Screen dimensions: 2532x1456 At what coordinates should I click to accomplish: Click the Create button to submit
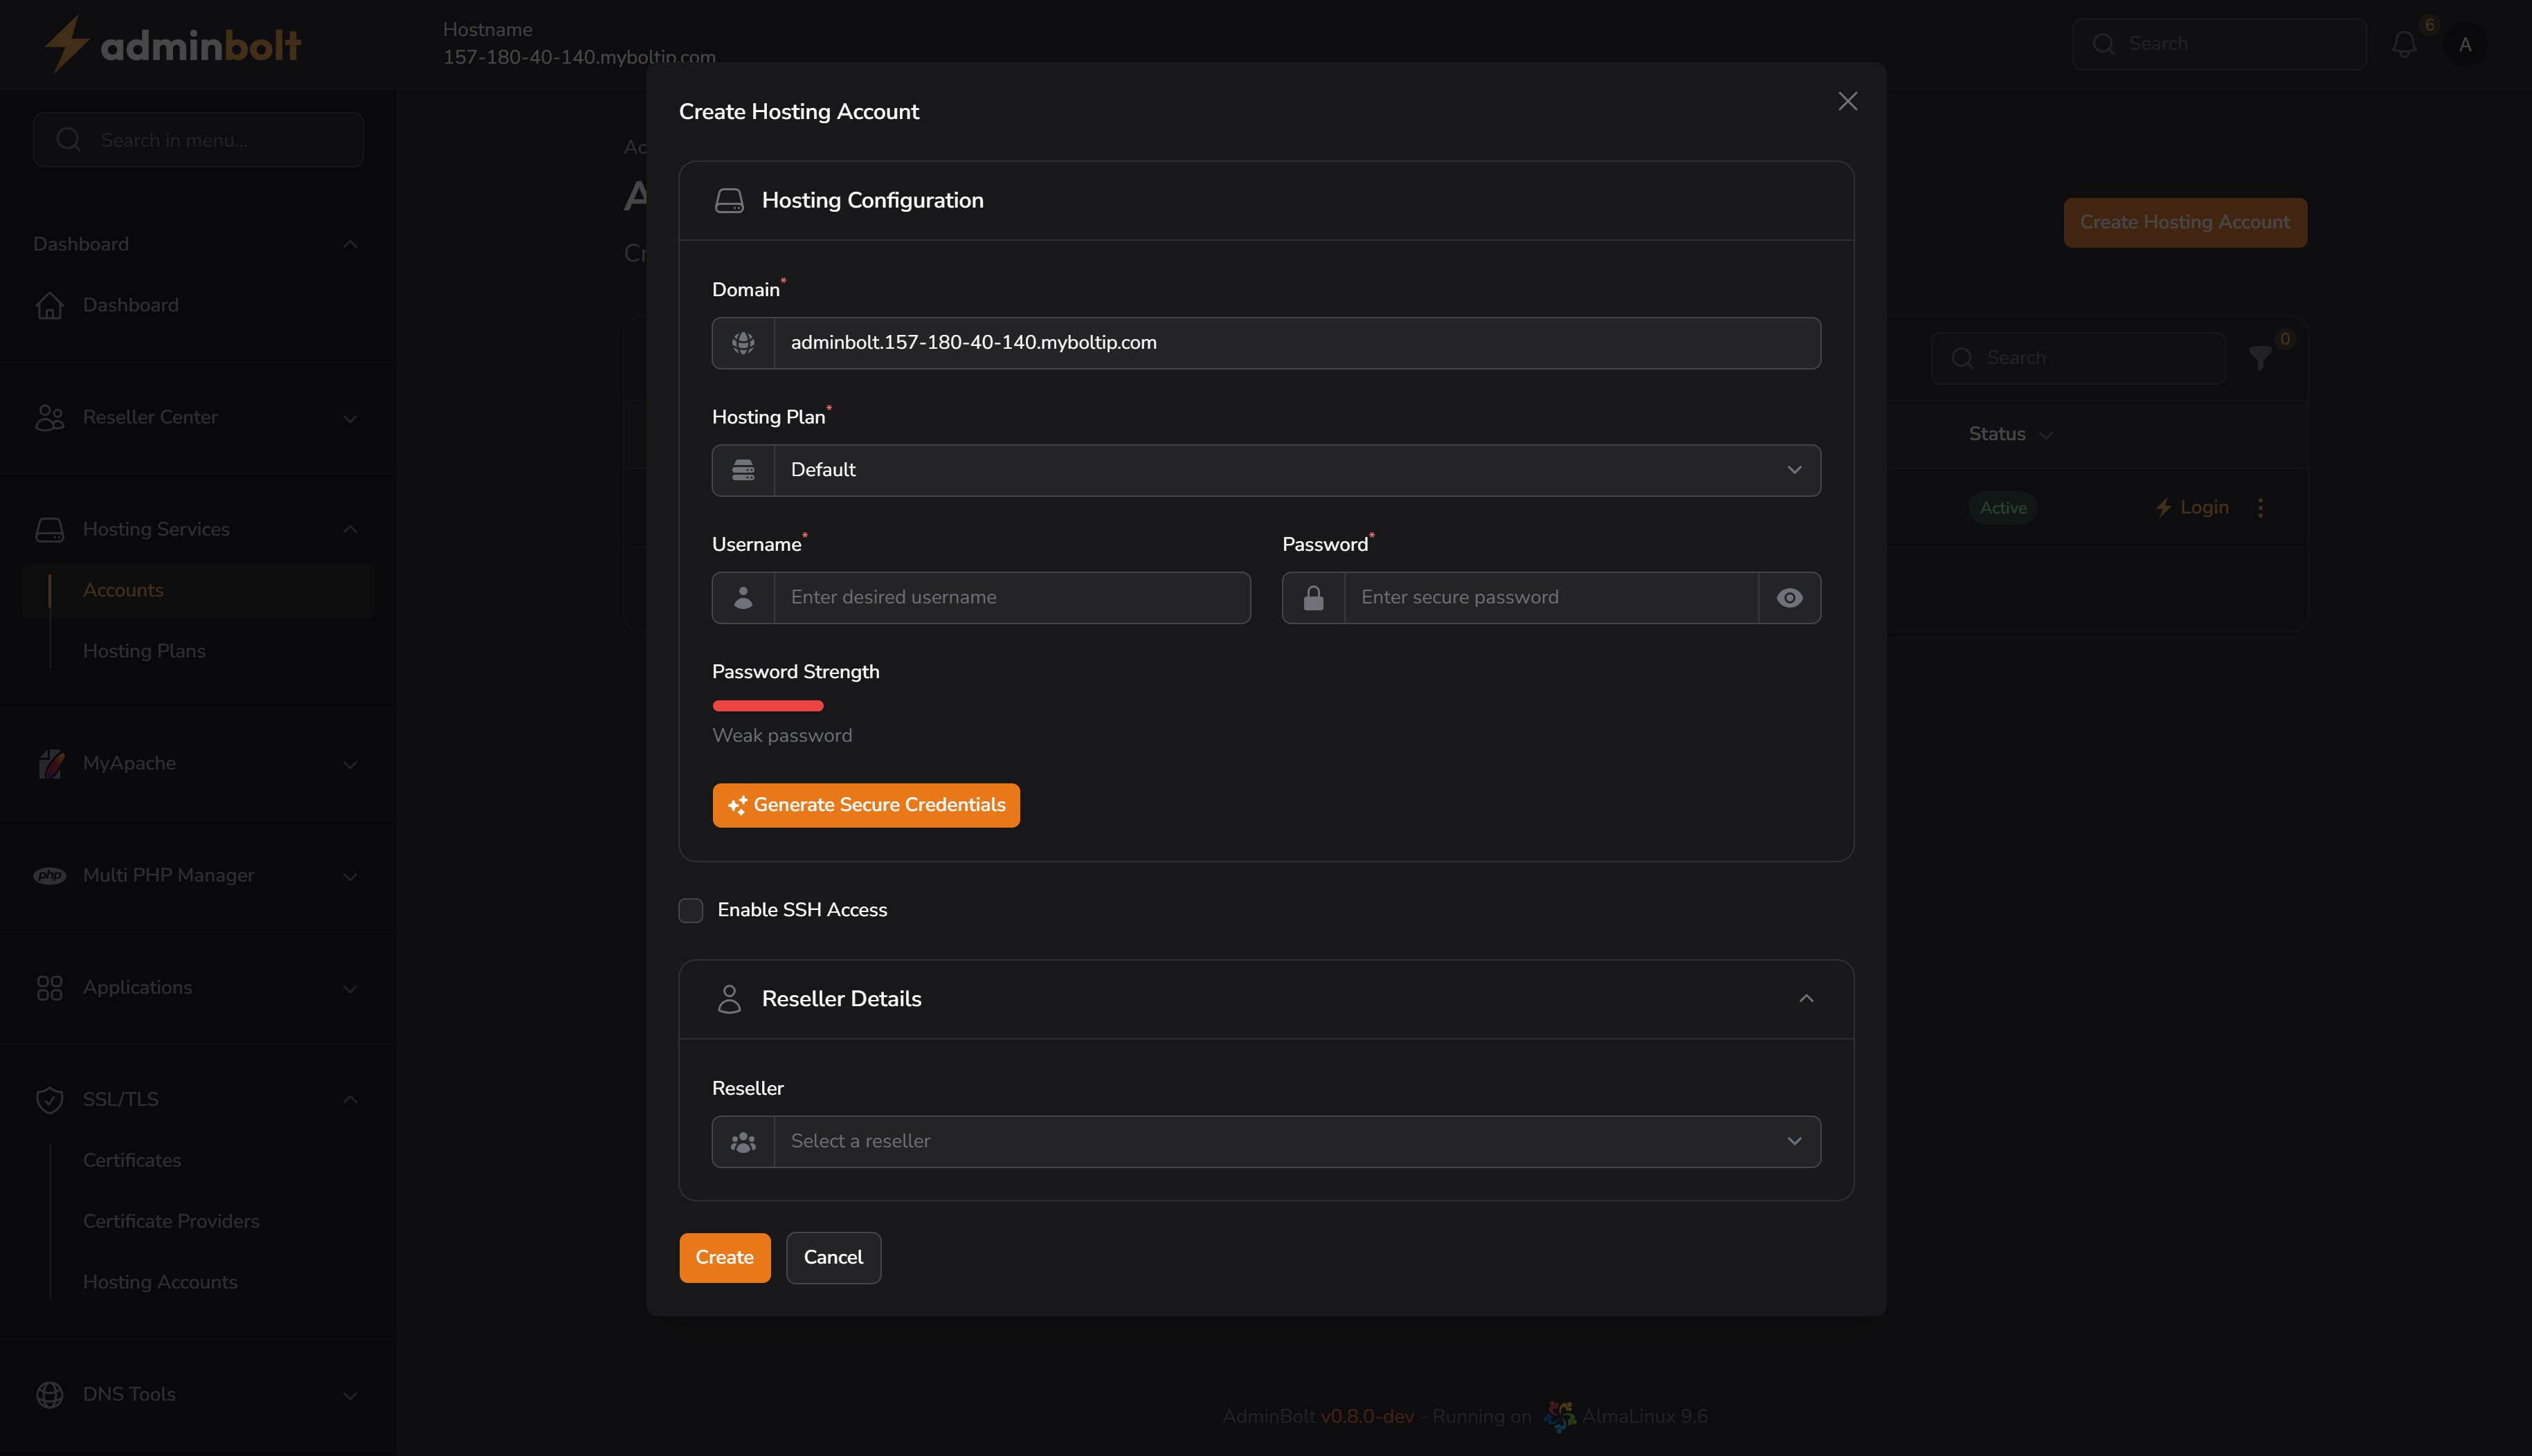coord(724,1257)
